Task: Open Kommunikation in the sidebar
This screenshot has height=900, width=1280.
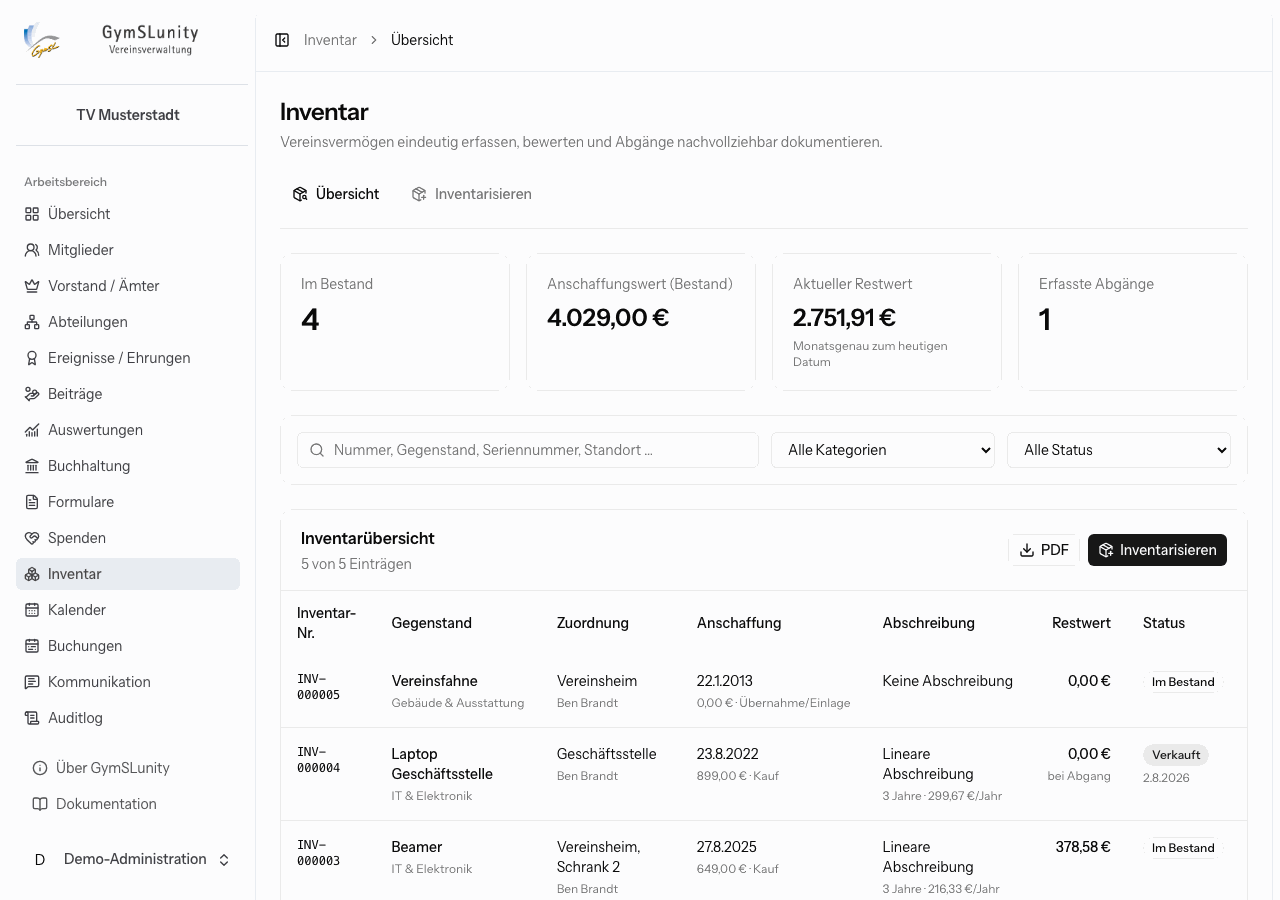Action: (x=128, y=682)
